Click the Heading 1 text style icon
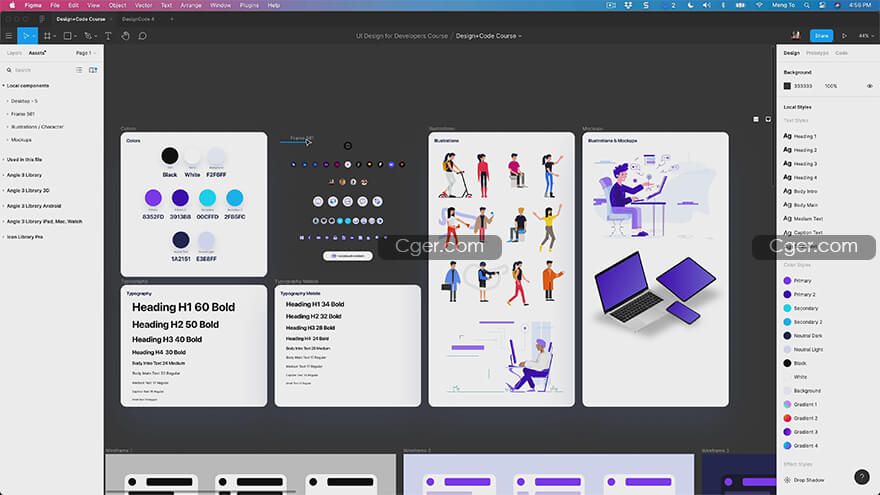The image size is (880, 495). 787,136
